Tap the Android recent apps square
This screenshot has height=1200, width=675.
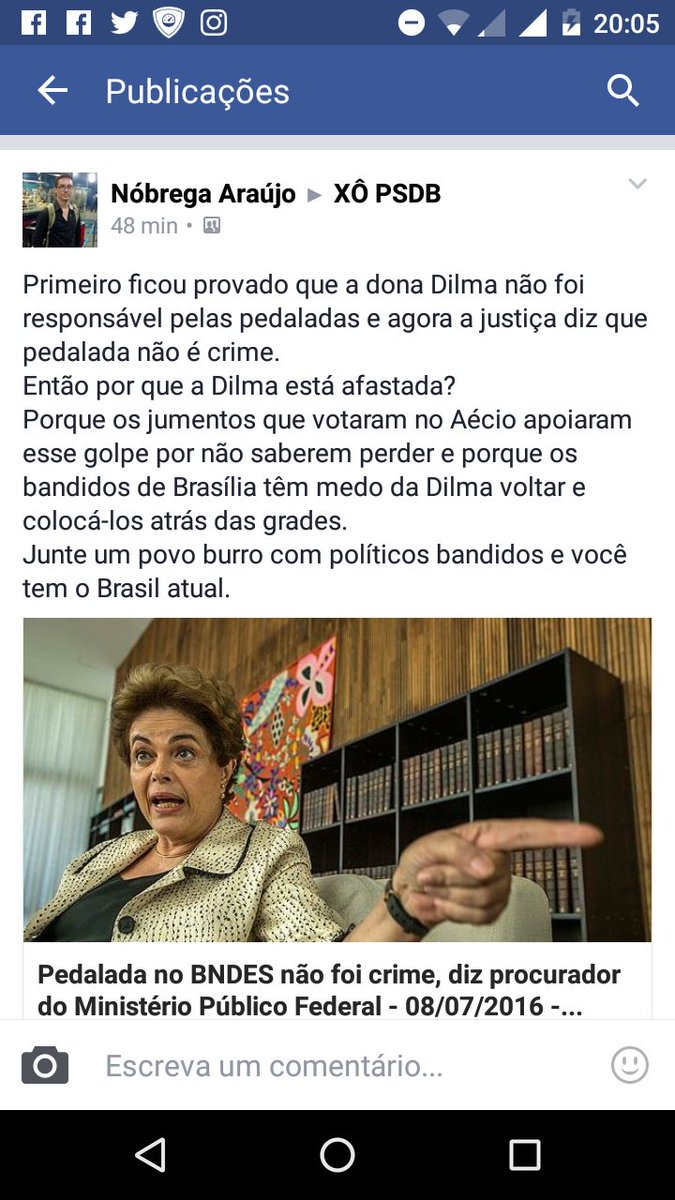point(525,1155)
